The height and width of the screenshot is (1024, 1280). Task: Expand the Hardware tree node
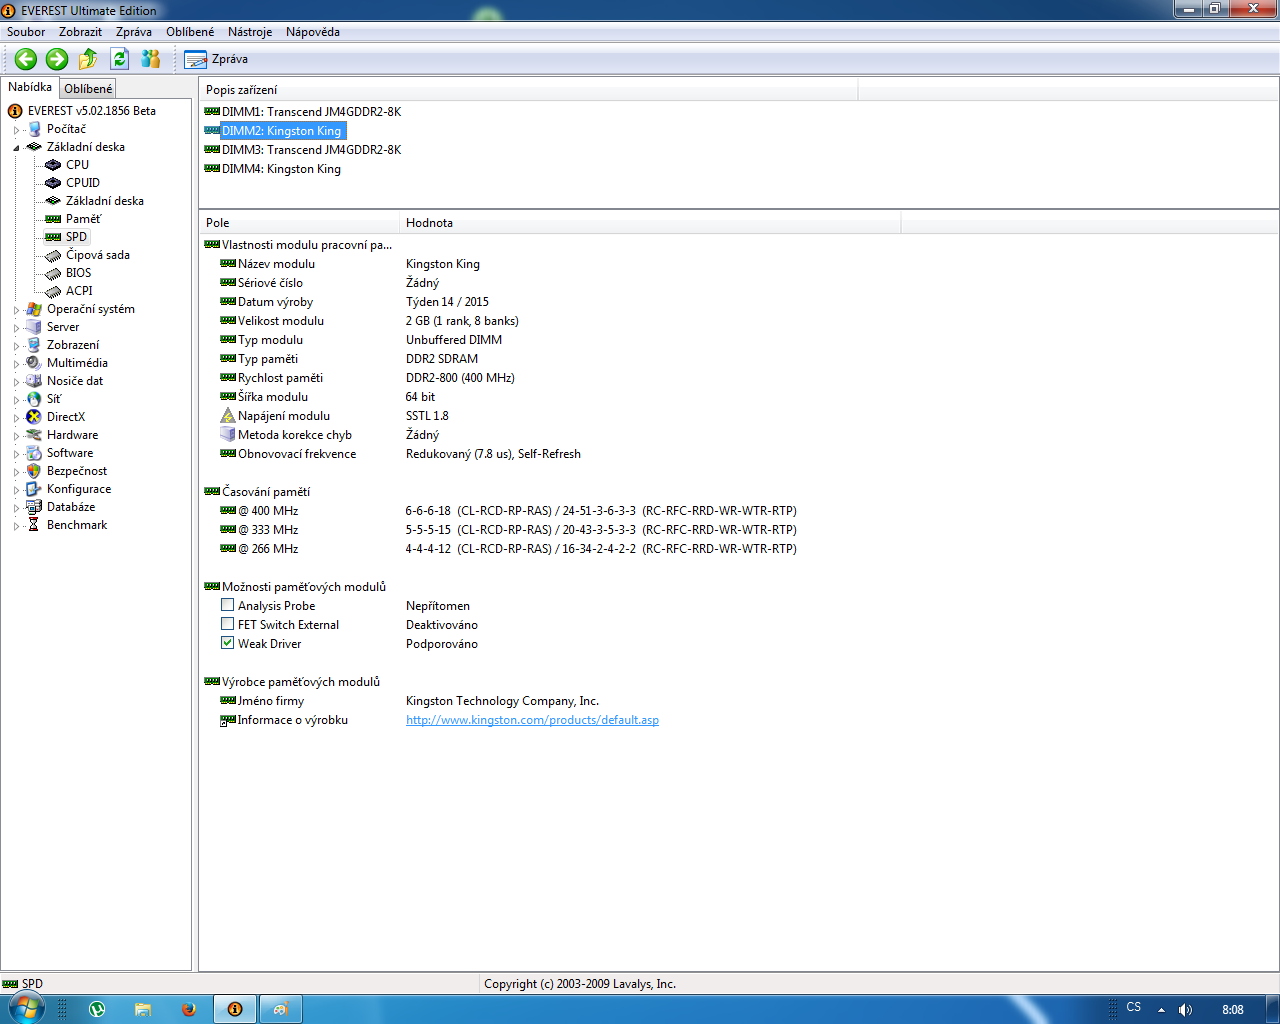point(17,436)
